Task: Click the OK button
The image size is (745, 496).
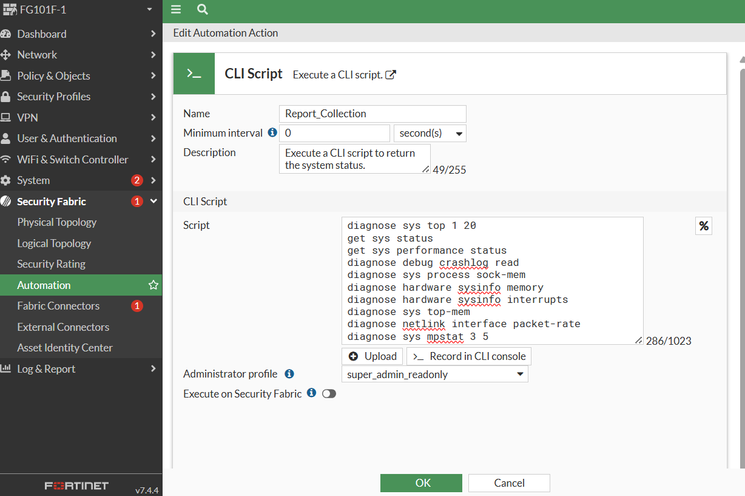Action: pyautogui.click(x=421, y=483)
